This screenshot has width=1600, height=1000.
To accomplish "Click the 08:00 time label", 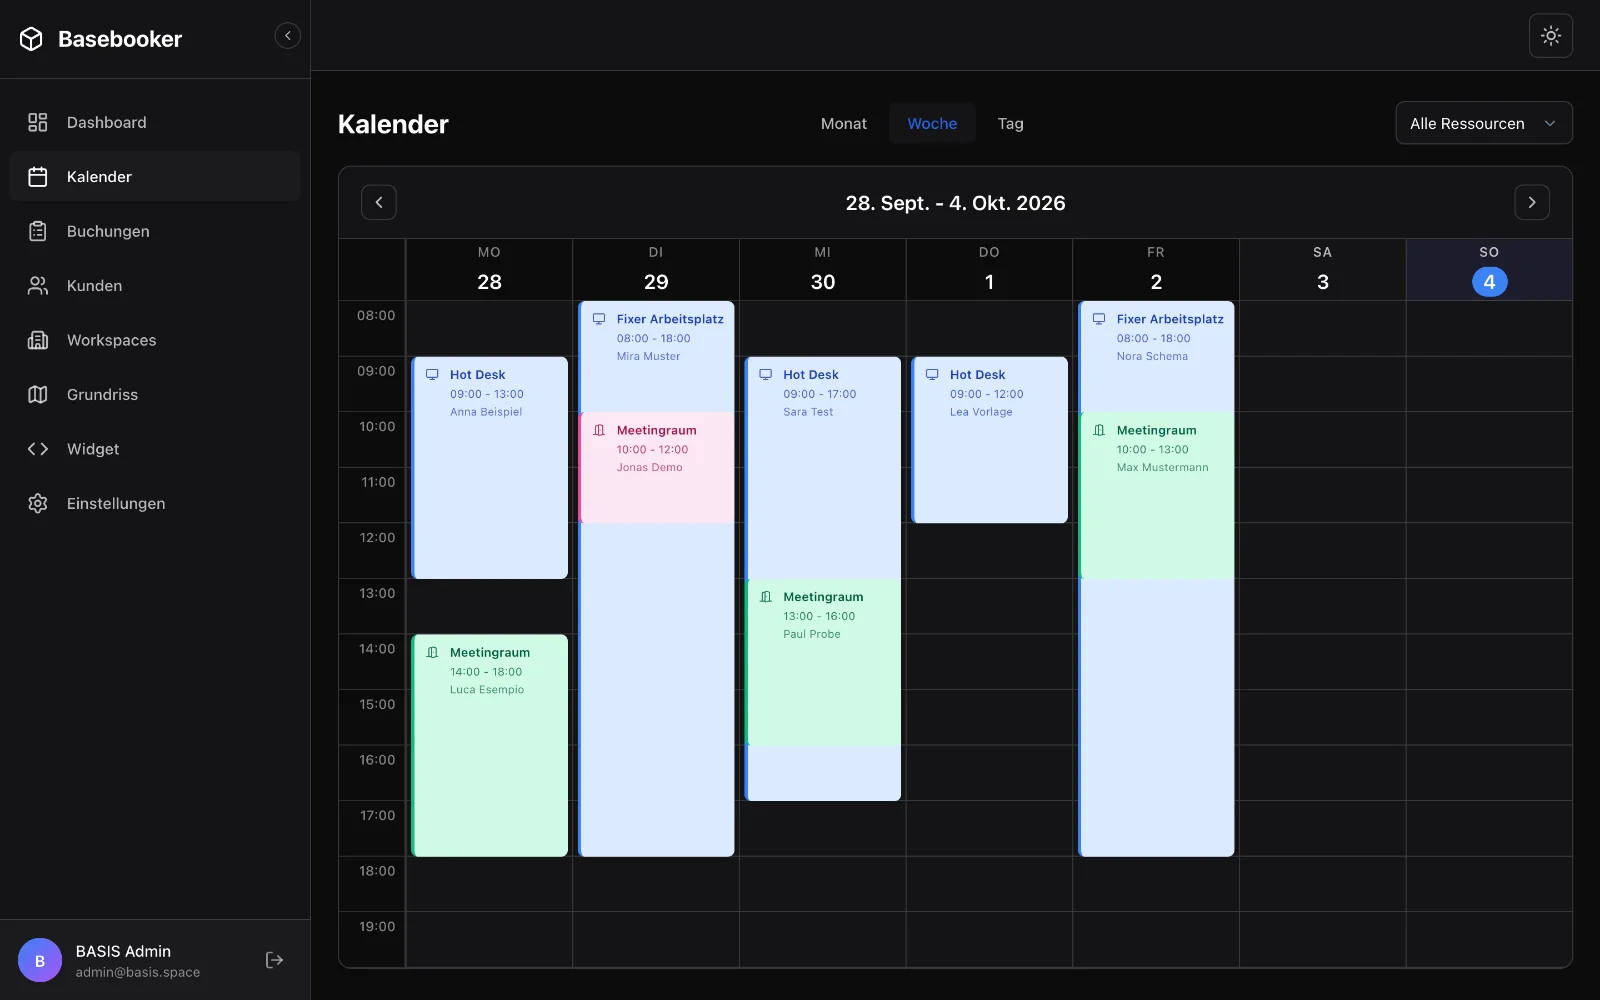I will 376,316.
